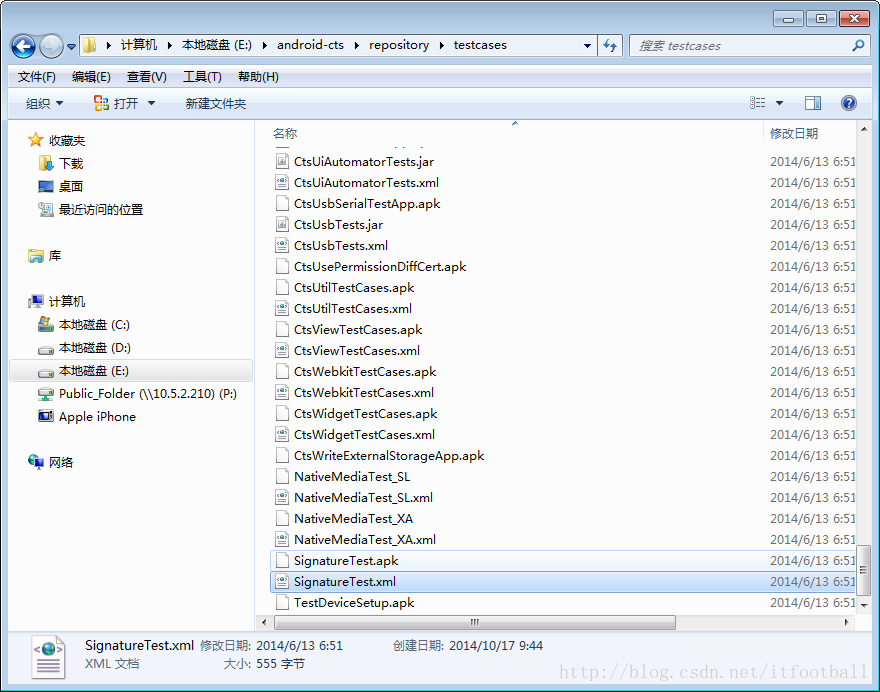
Task: Select 库 in navigation pane
Action: point(54,255)
